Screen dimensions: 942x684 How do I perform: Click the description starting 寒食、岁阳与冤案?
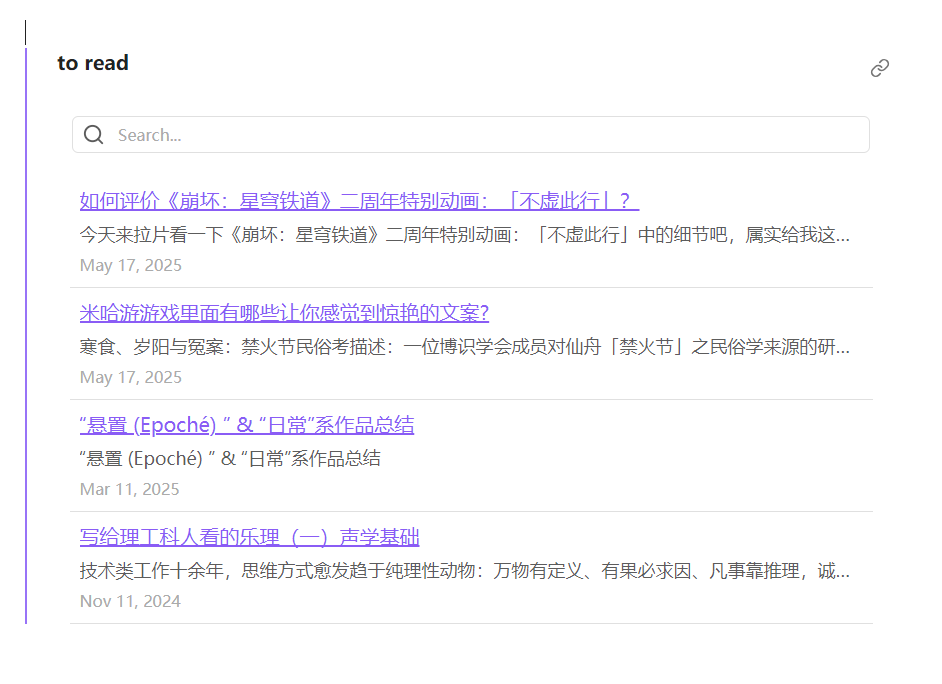coord(464,347)
